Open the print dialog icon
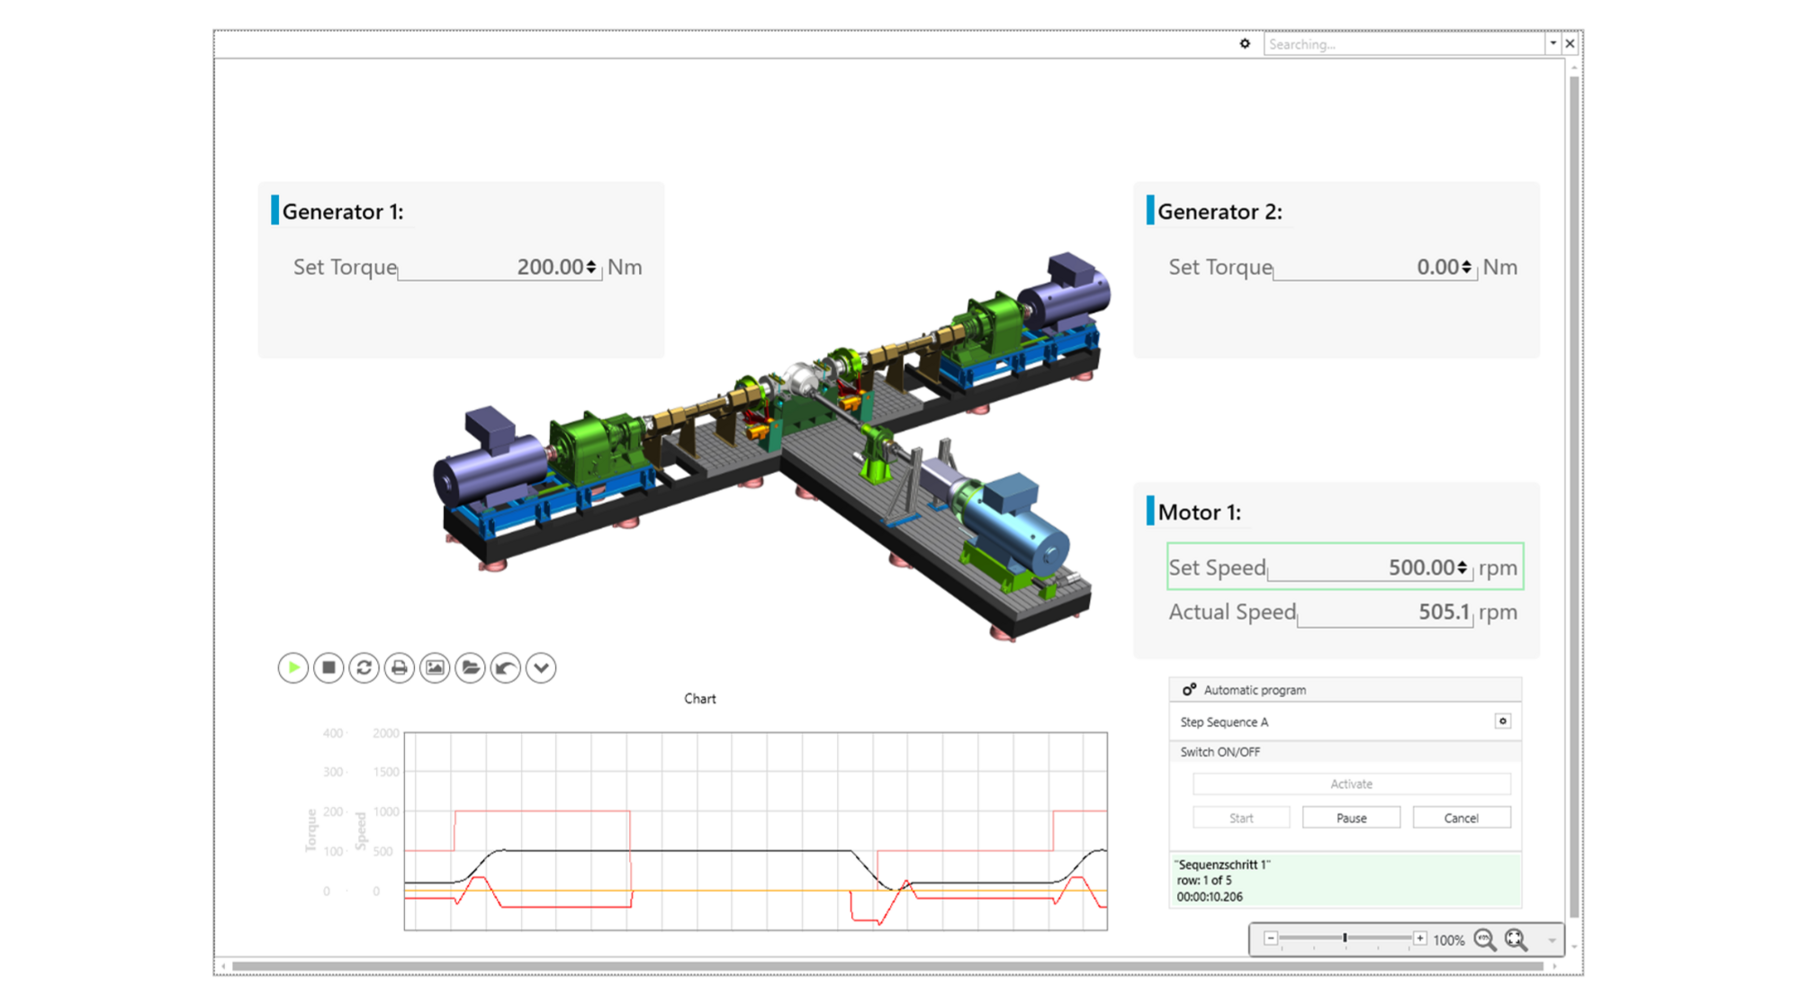Screen dimensions: 1800x1000 tap(401, 668)
